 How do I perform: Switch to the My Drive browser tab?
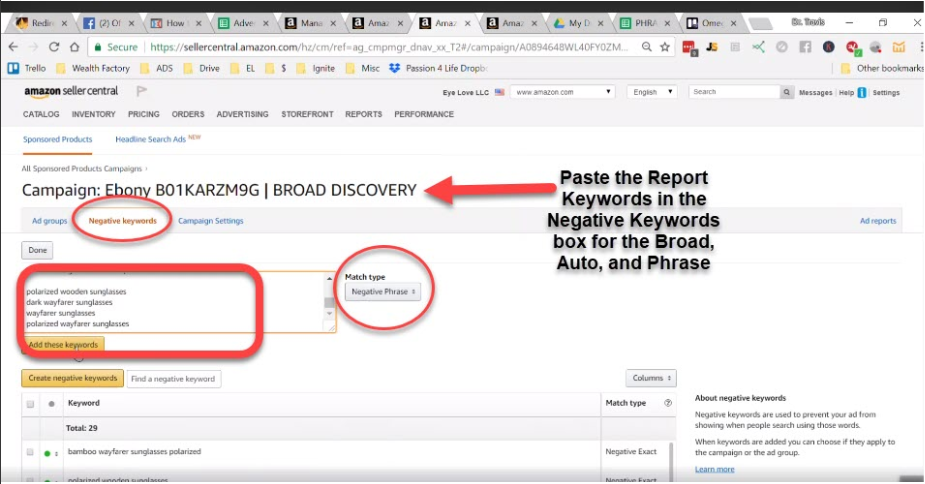click(x=578, y=23)
